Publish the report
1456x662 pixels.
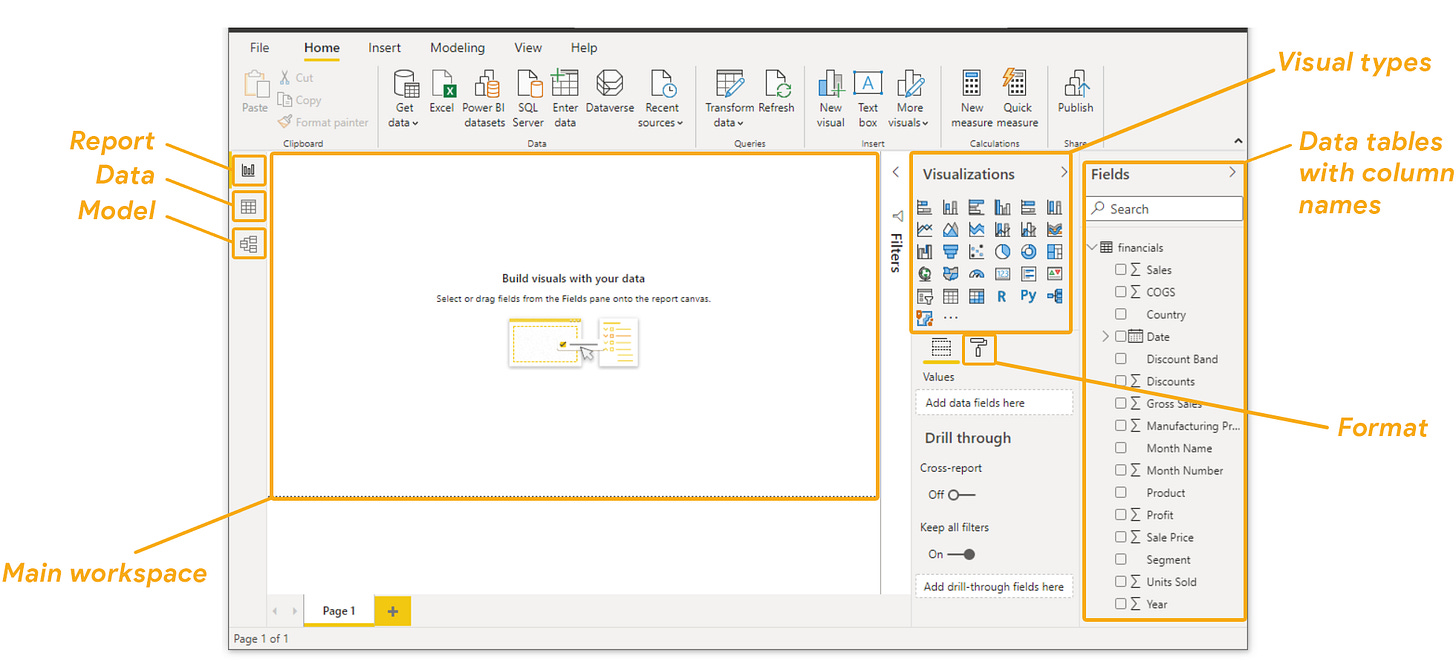[x=1076, y=92]
